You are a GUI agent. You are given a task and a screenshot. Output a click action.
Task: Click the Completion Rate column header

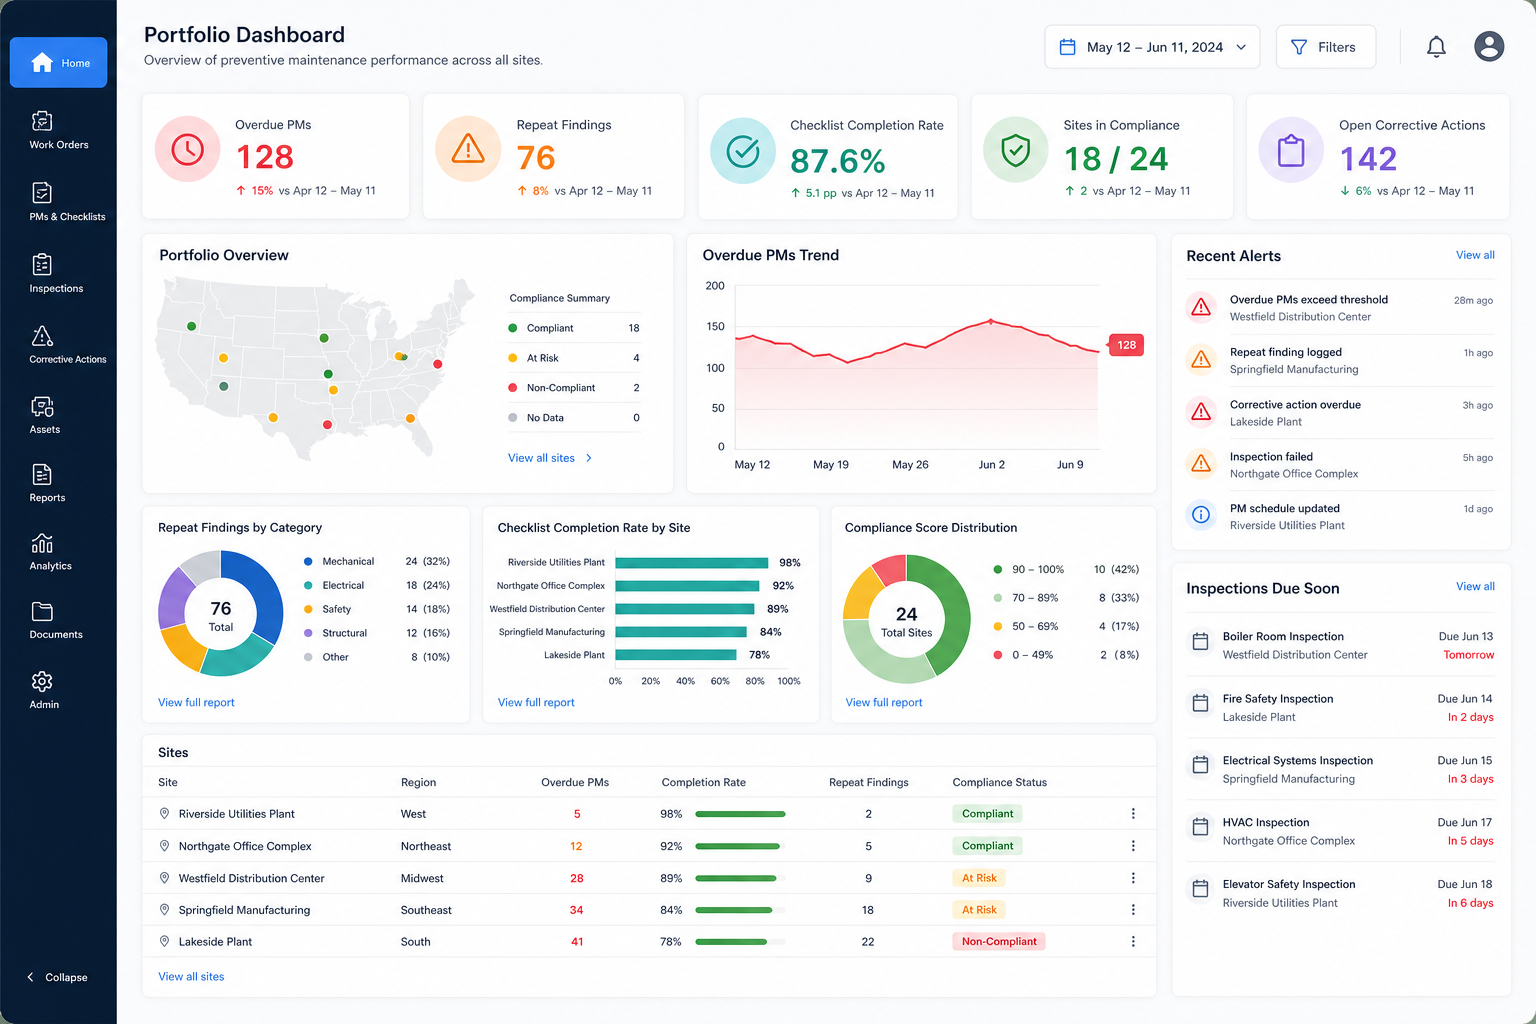coord(704,783)
